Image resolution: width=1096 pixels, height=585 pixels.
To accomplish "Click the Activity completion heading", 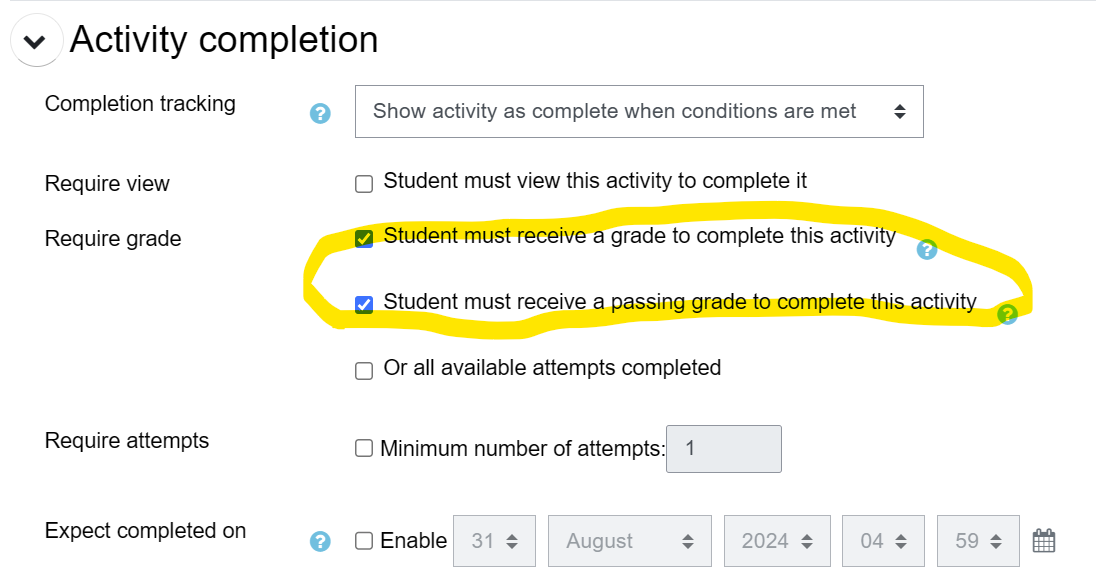I will click(224, 40).
